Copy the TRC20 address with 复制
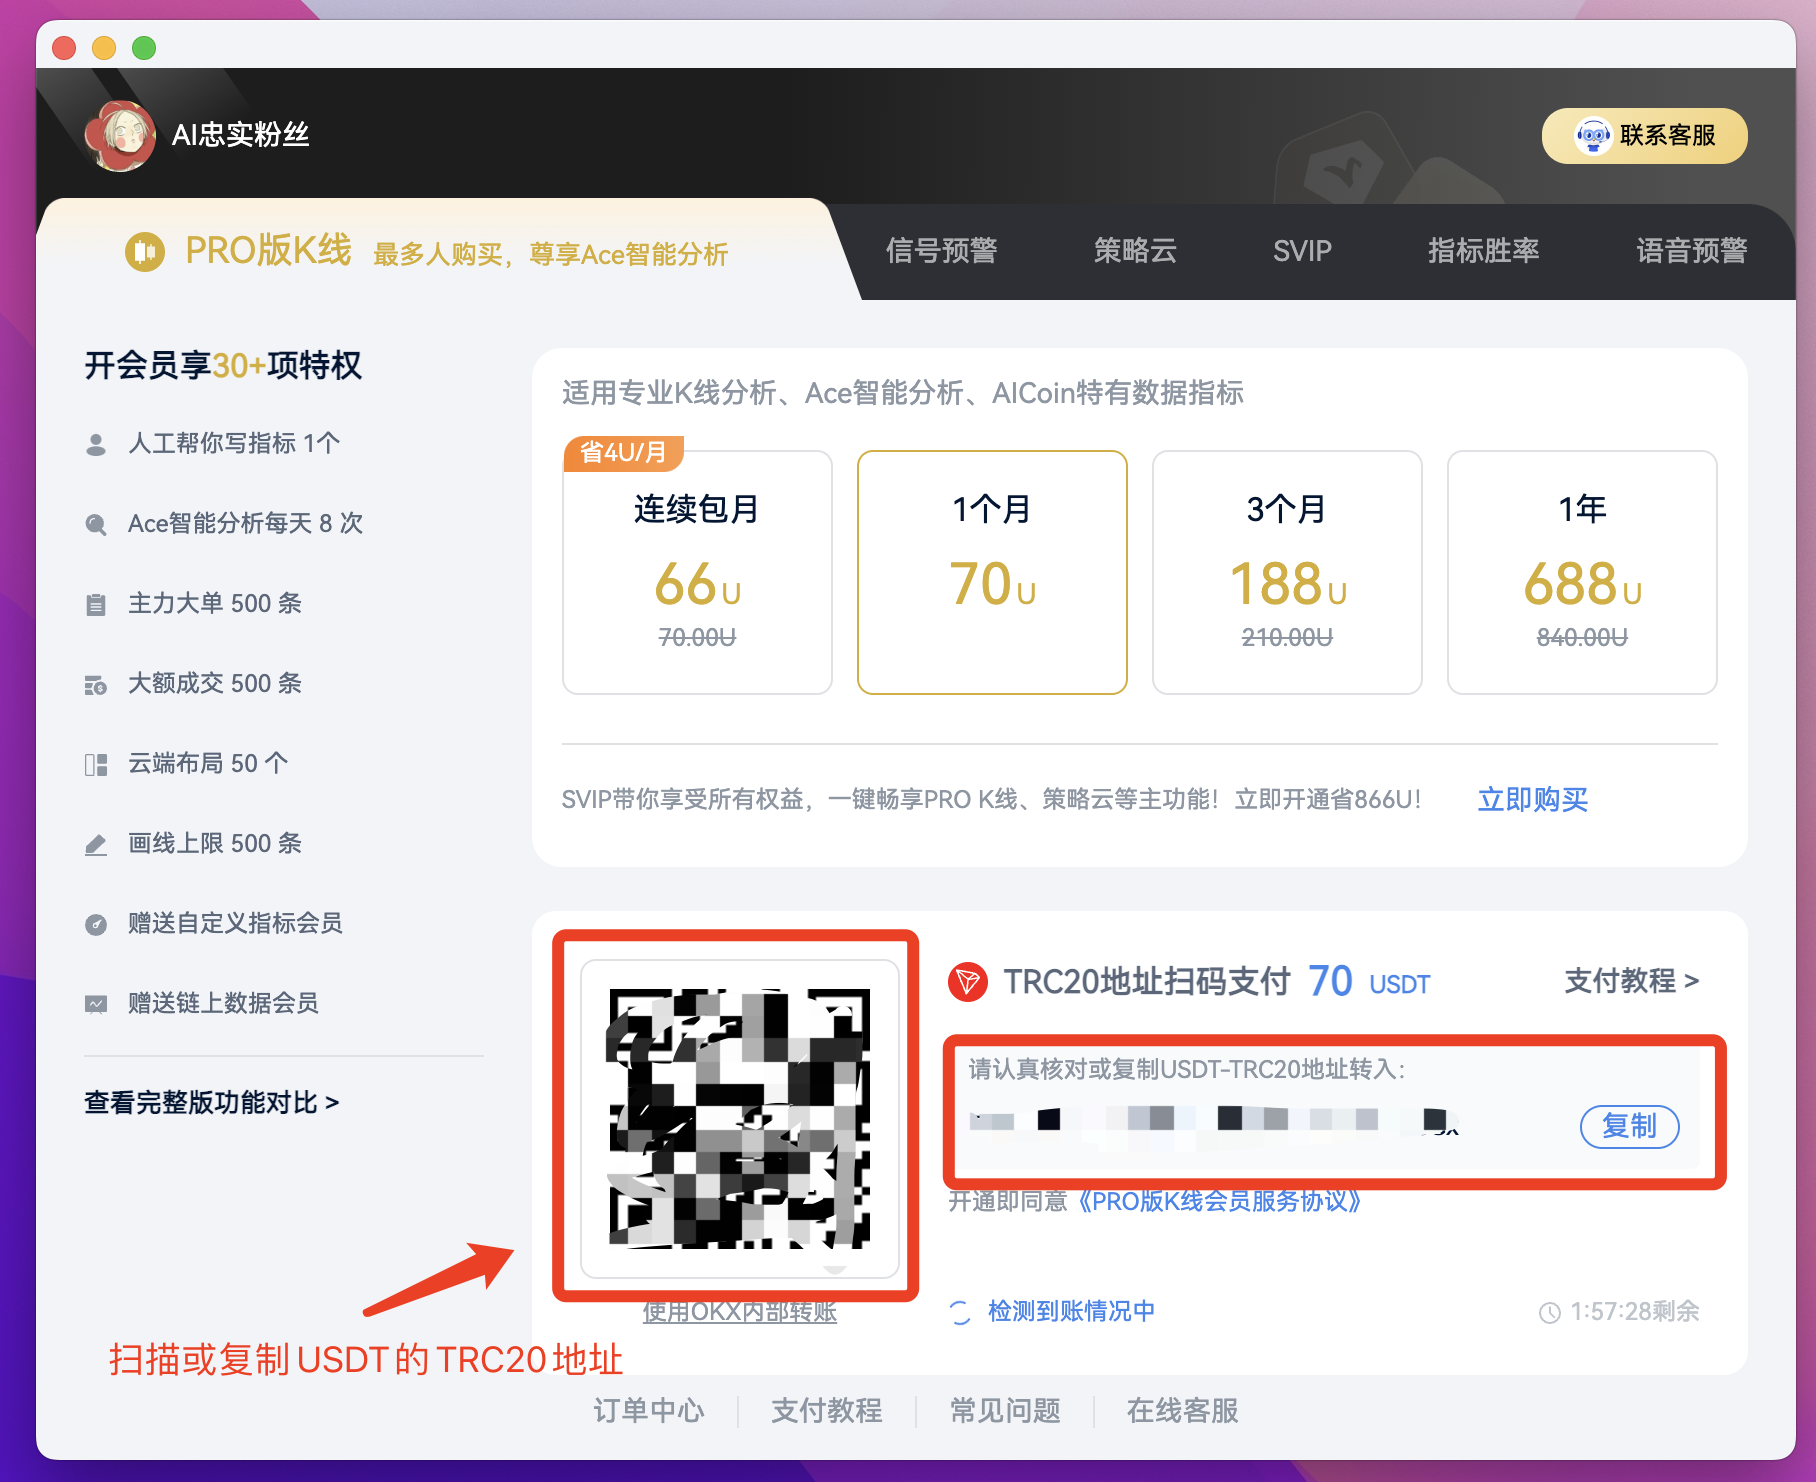This screenshot has height=1482, width=1816. tap(1629, 1126)
